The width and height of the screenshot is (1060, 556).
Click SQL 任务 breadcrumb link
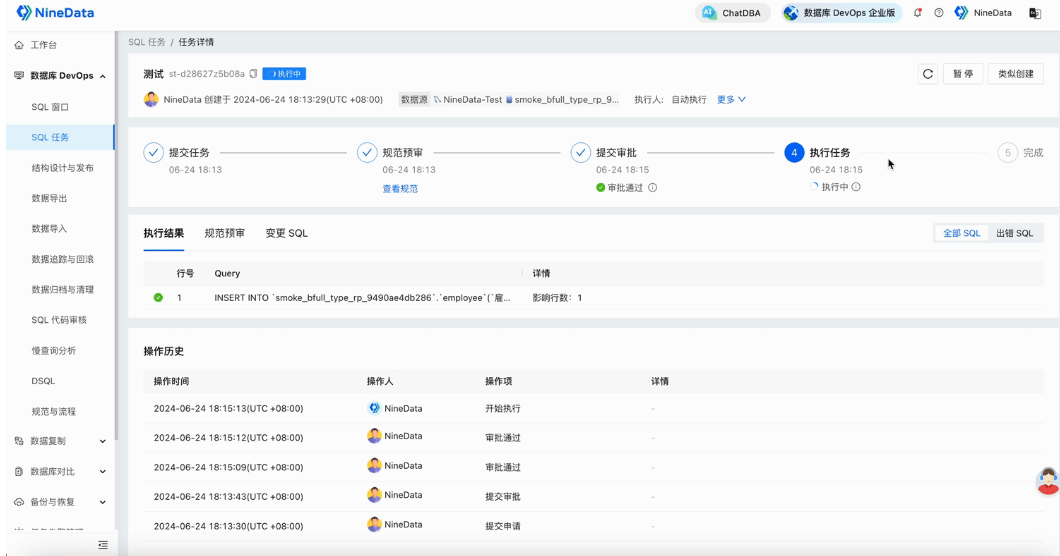pos(147,42)
